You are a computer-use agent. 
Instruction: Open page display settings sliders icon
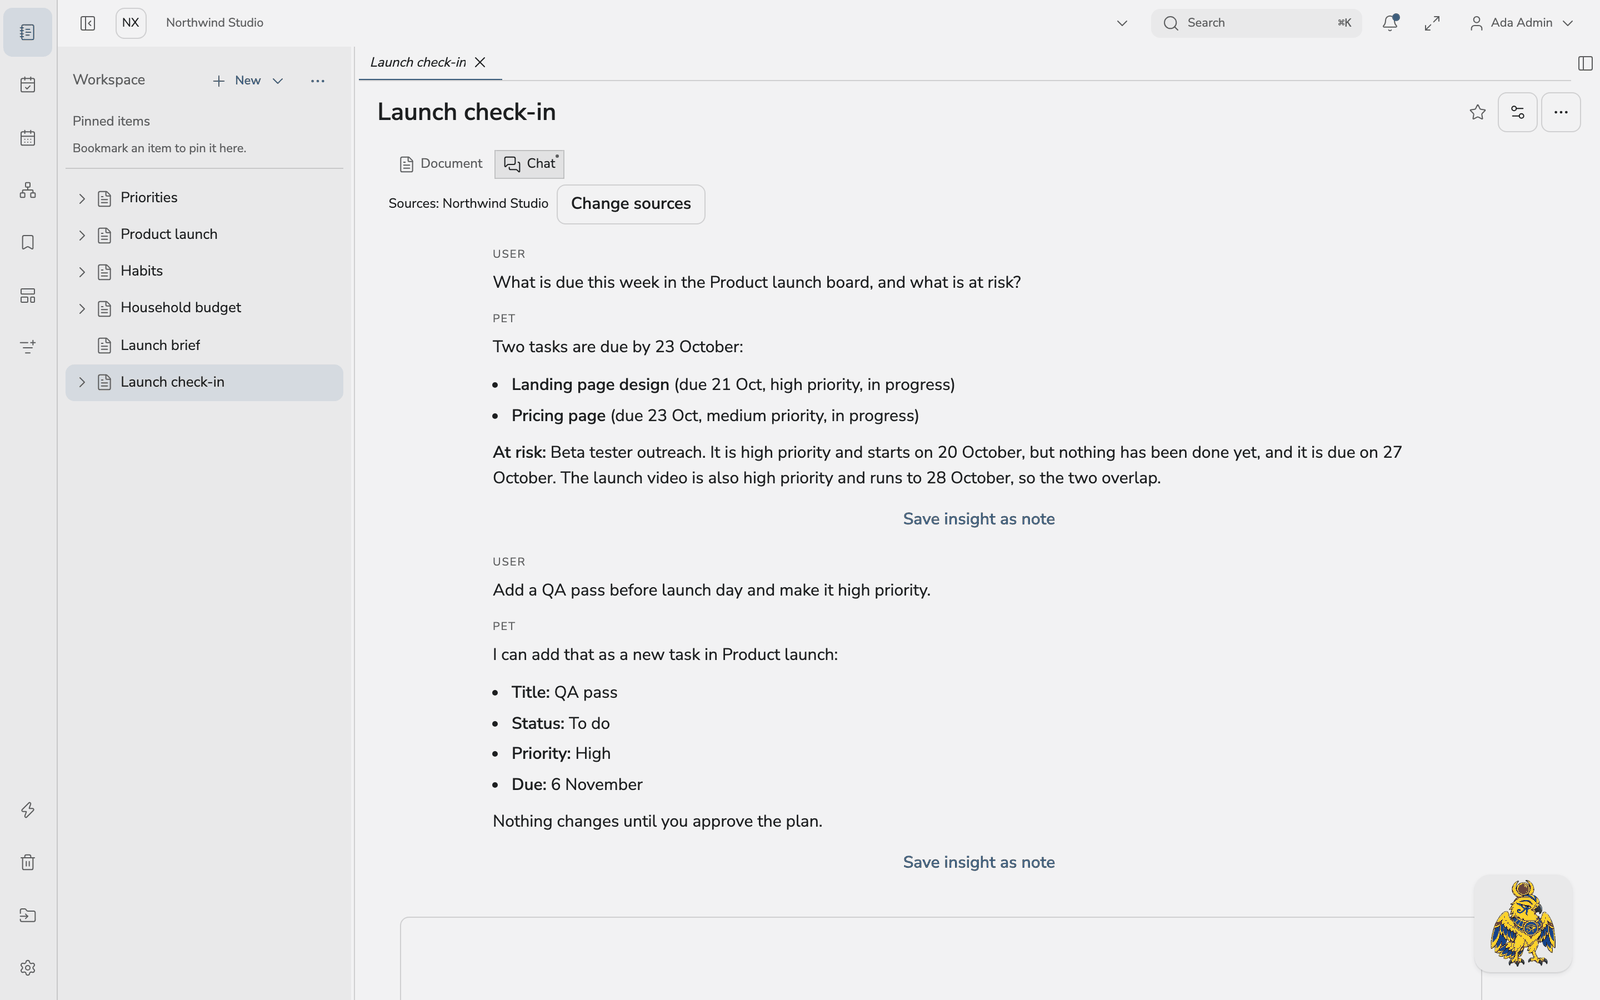pos(1518,112)
